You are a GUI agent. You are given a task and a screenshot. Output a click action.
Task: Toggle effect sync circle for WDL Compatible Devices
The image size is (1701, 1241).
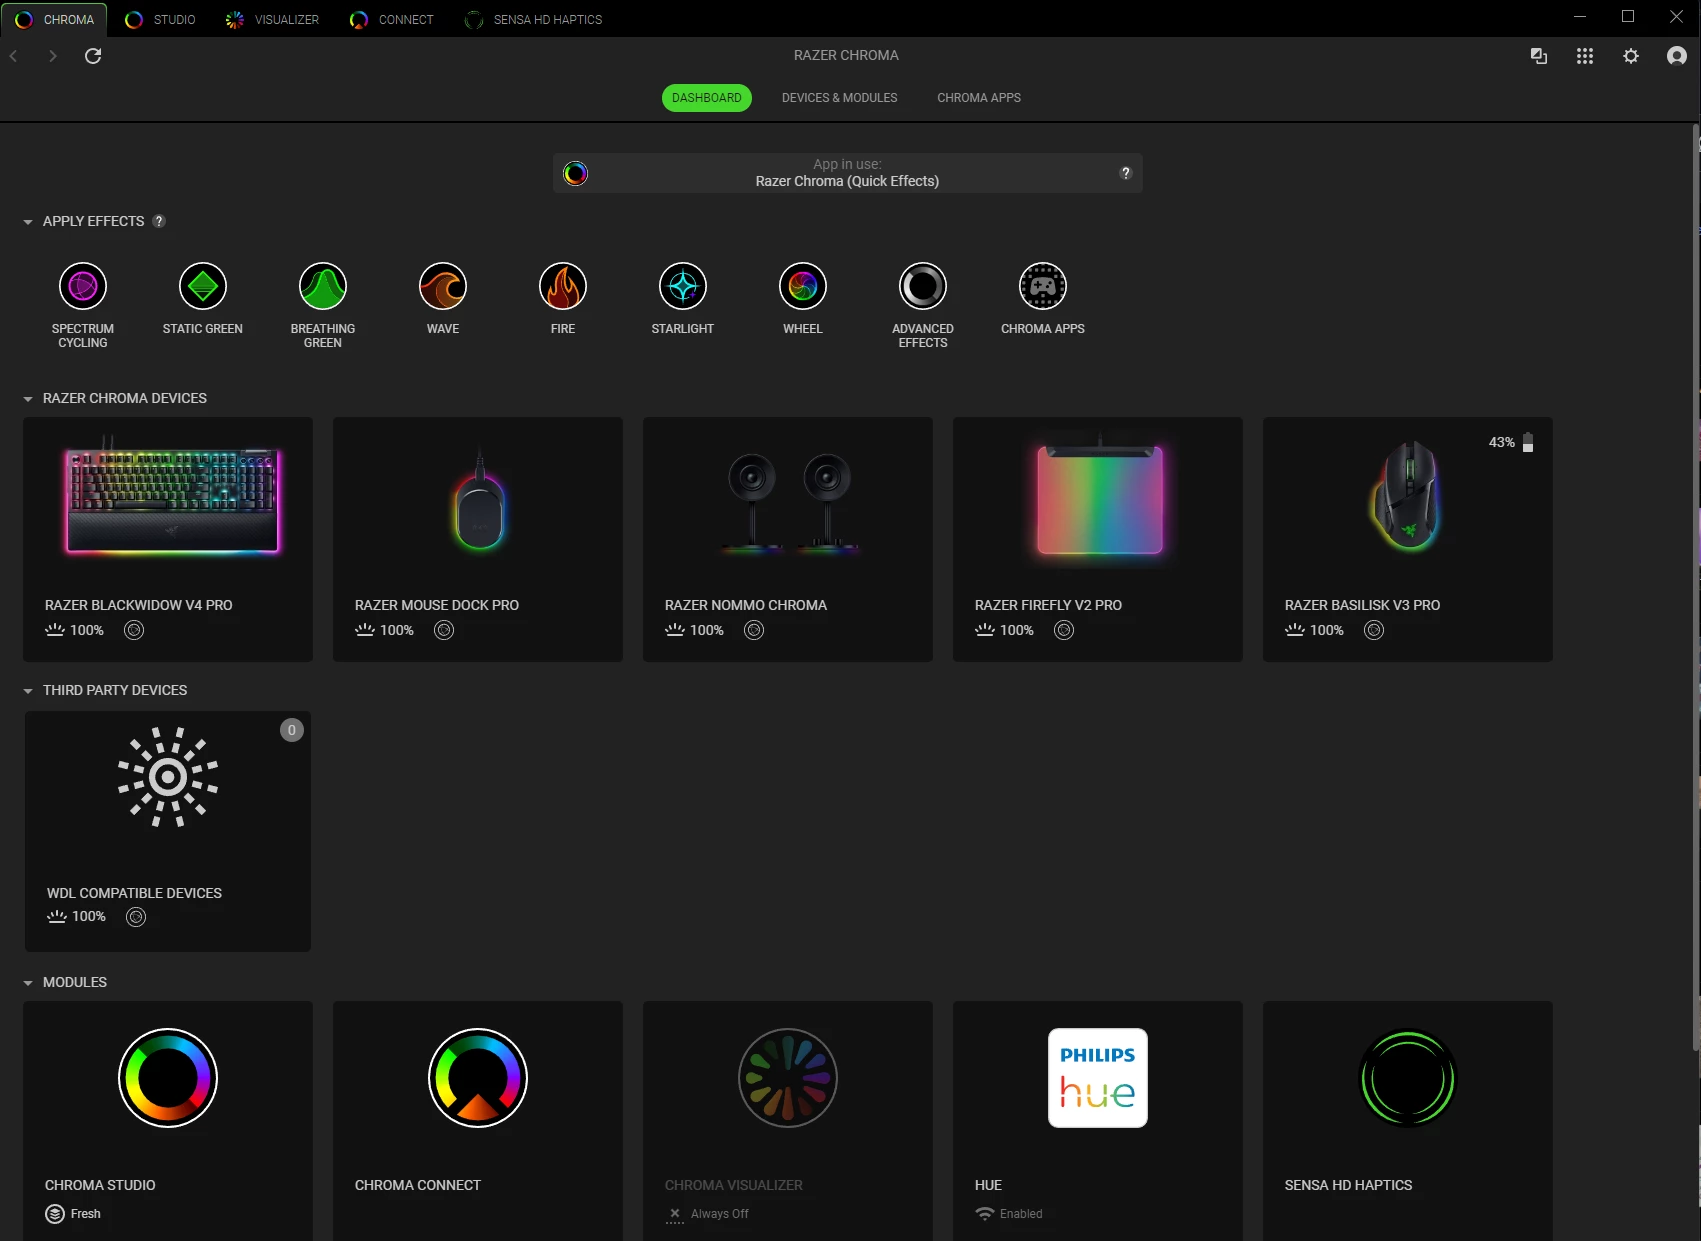136,917
